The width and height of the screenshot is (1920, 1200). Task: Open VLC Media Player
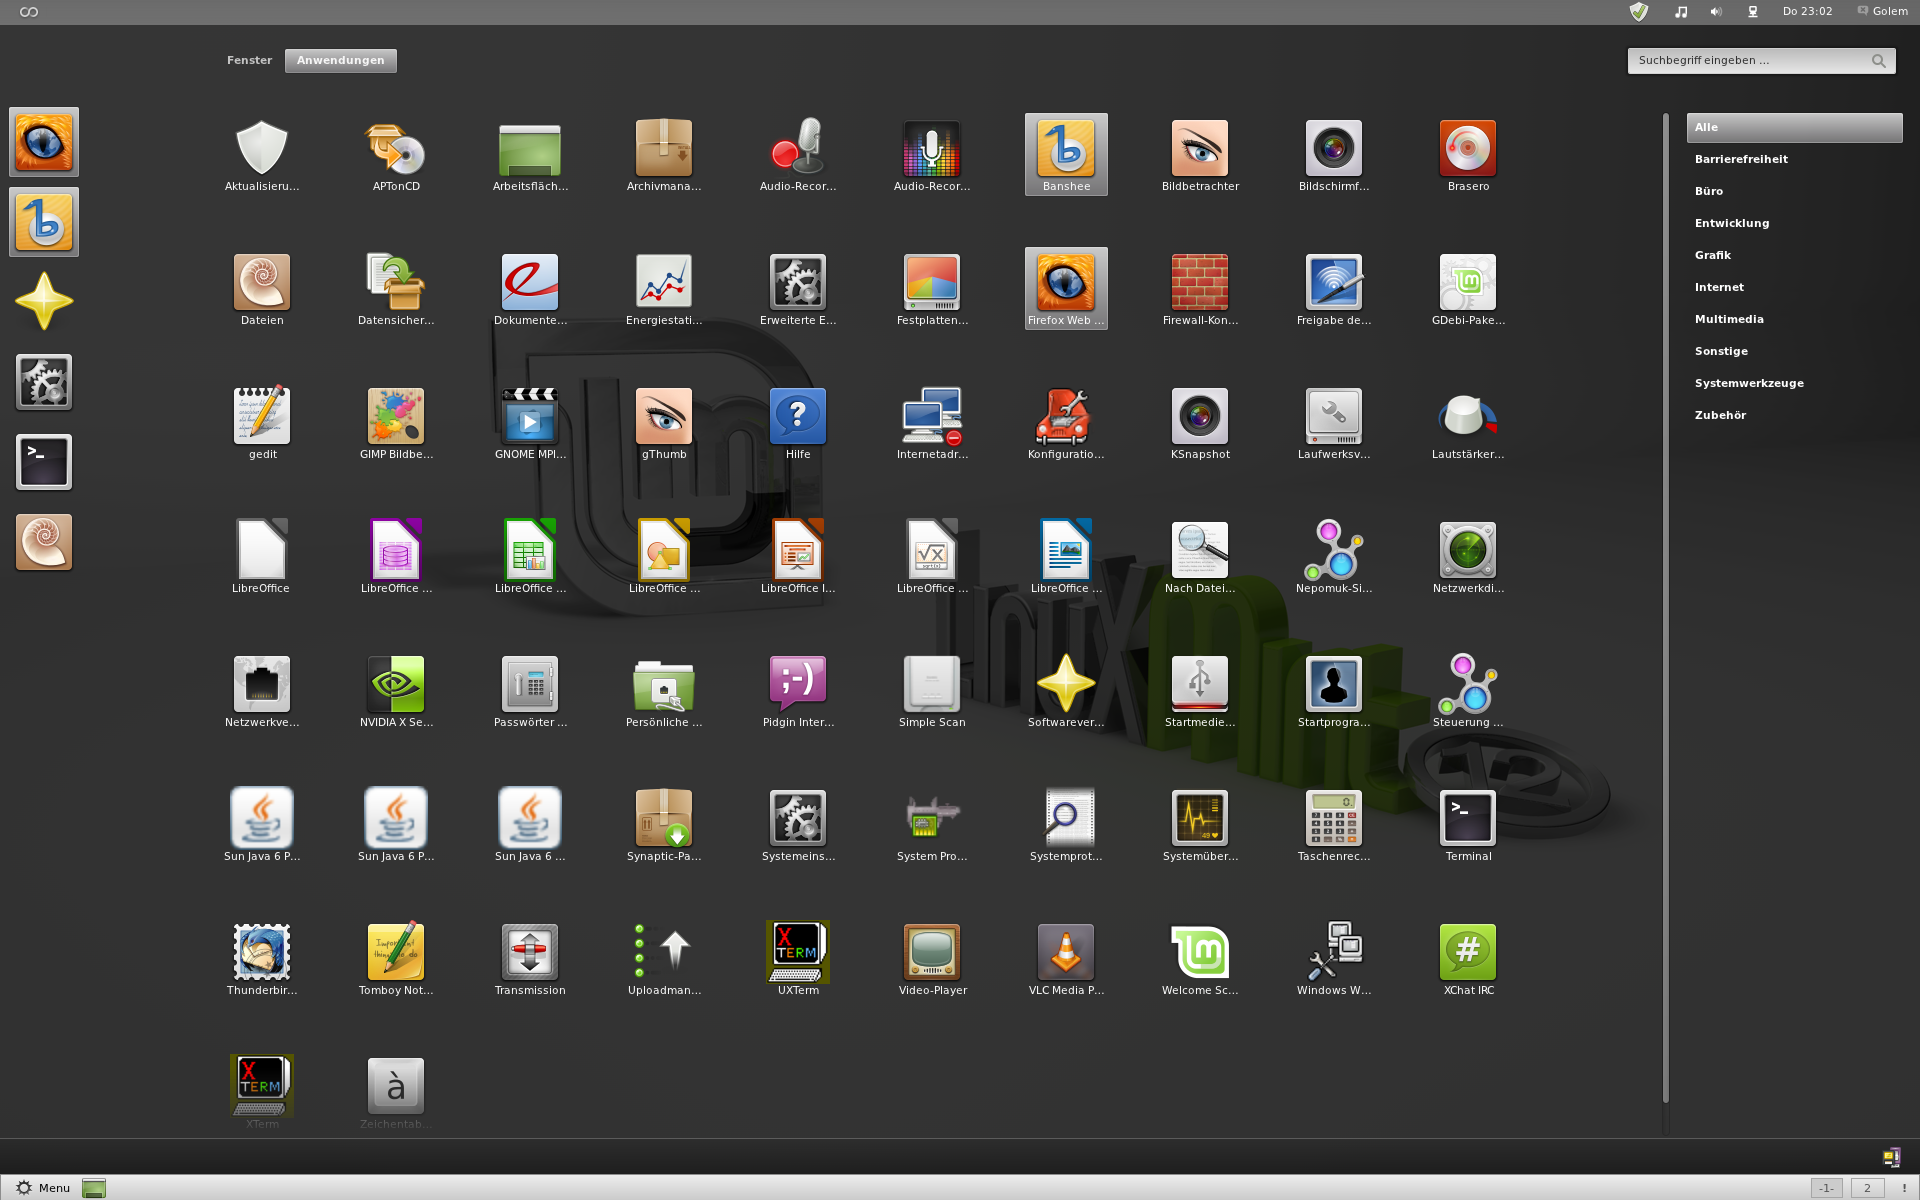1066,961
